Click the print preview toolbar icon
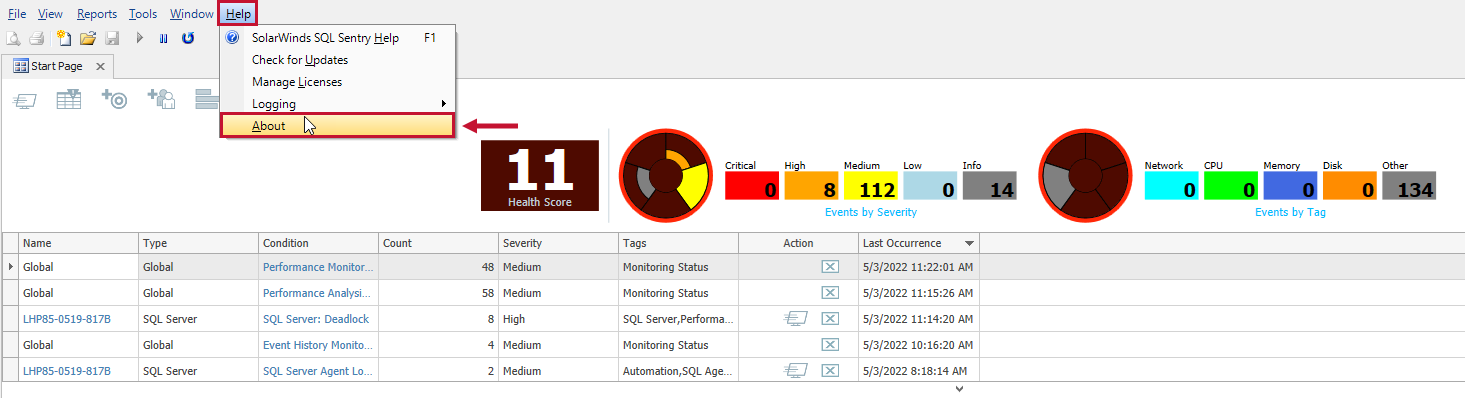Viewport: 1465px width, 398px height. [x=14, y=38]
